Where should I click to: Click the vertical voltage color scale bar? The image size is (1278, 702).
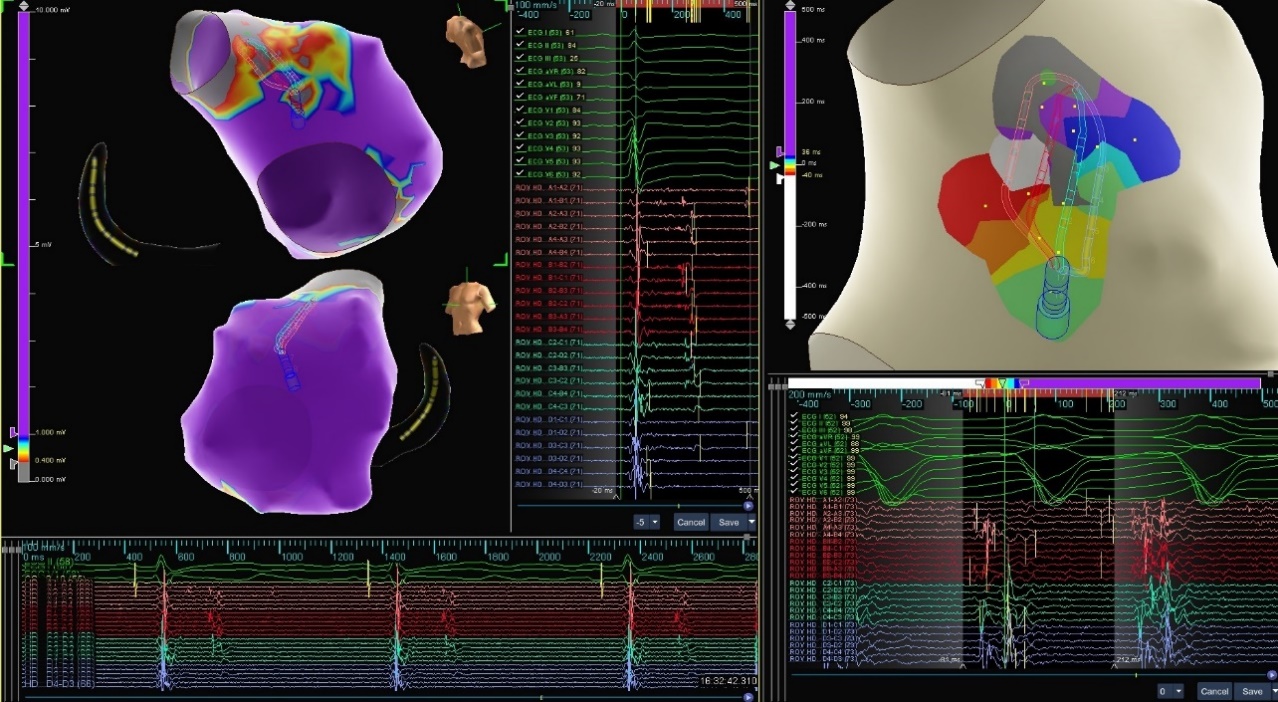click(x=25, y=245)
